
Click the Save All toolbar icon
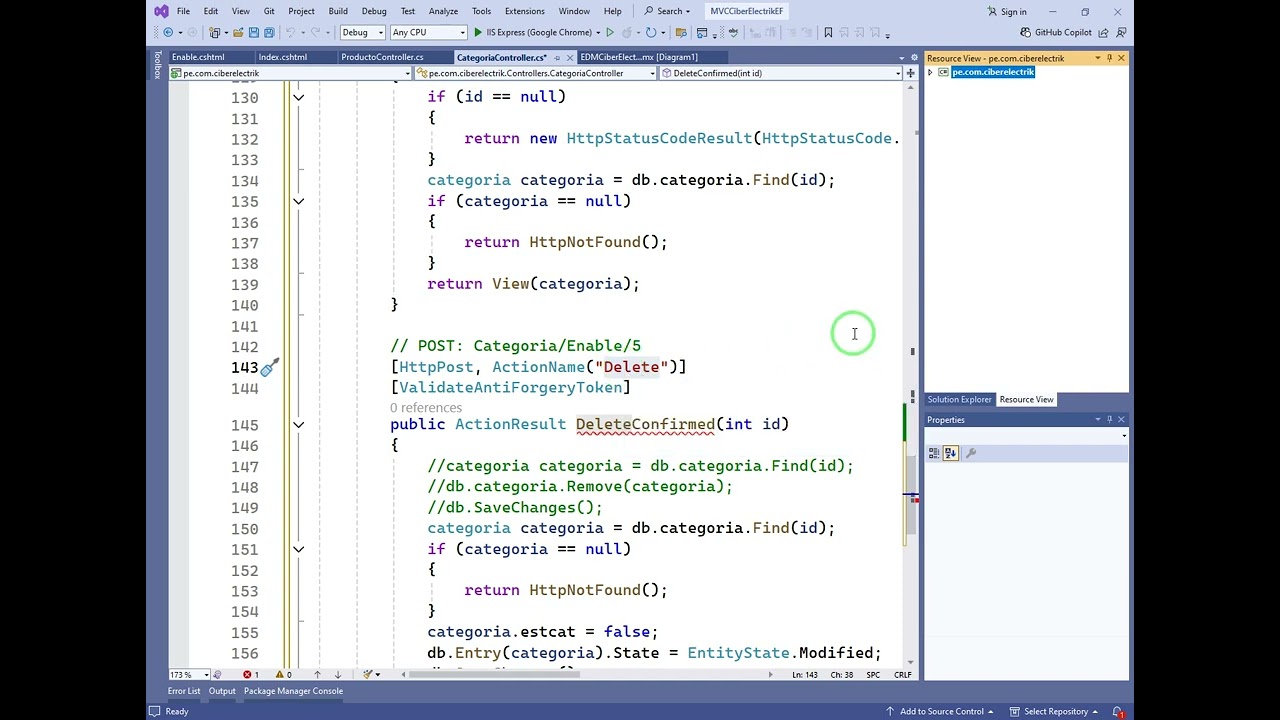(269, 32)
